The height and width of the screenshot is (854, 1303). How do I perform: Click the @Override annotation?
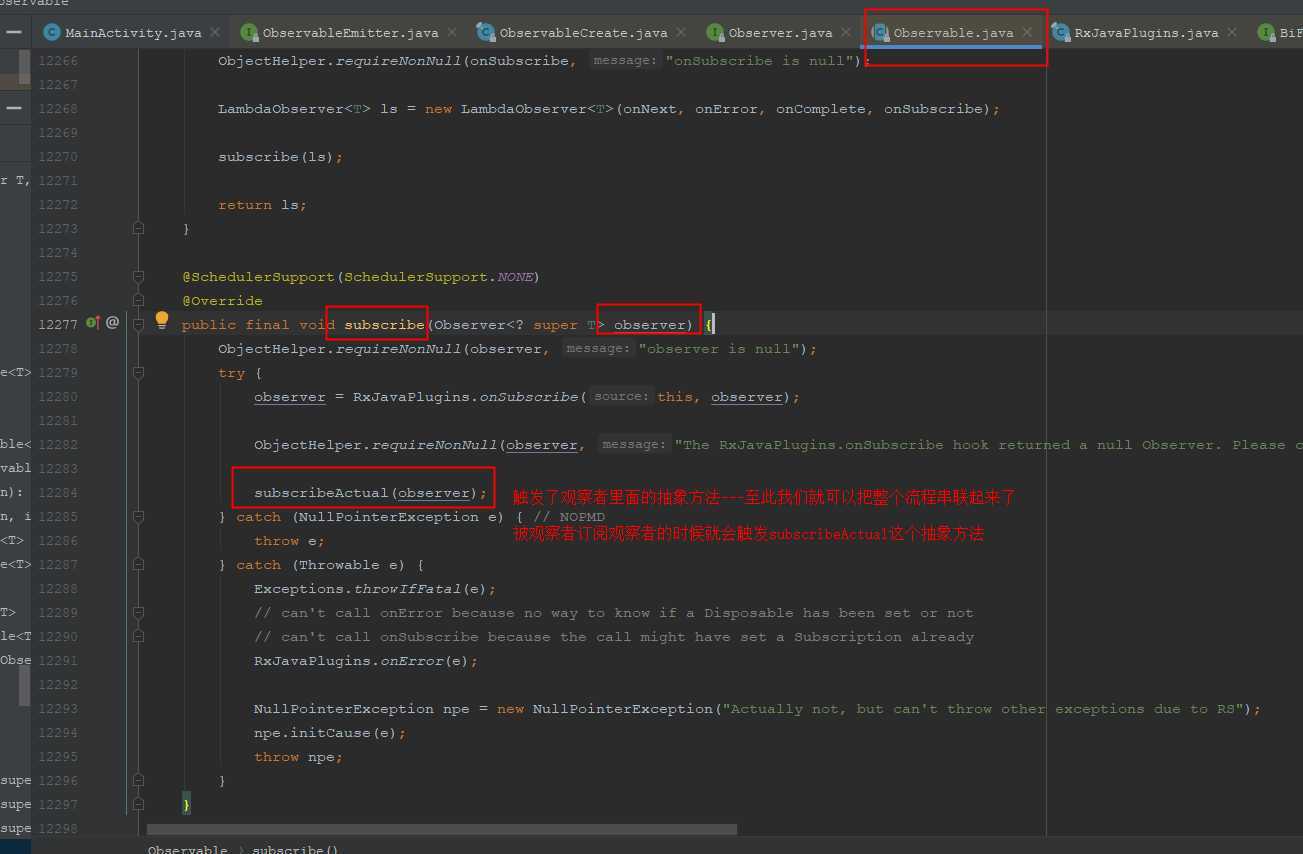(222, 301)
